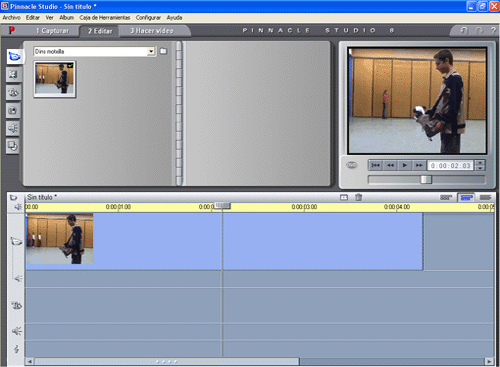Open the Disc menus album tab
500x367 pixels.
[x=13, y=146]
